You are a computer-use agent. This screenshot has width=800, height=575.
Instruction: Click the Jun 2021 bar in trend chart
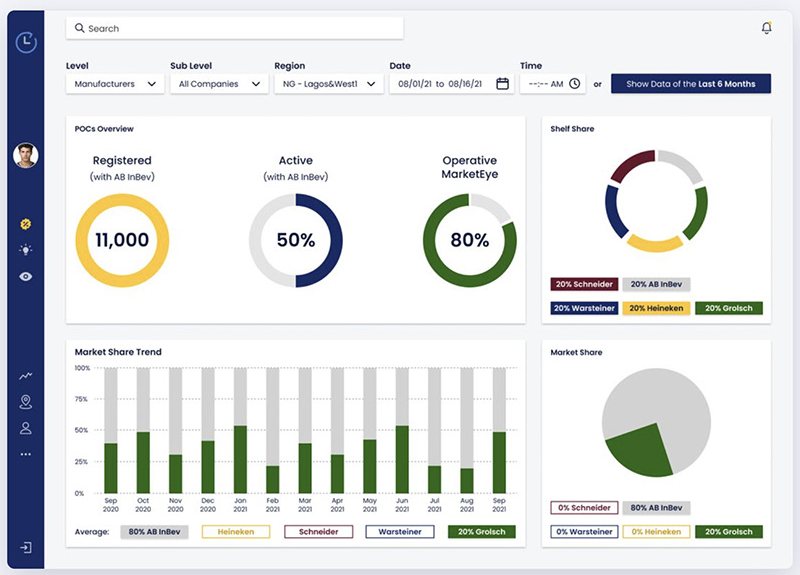(402, 430)
